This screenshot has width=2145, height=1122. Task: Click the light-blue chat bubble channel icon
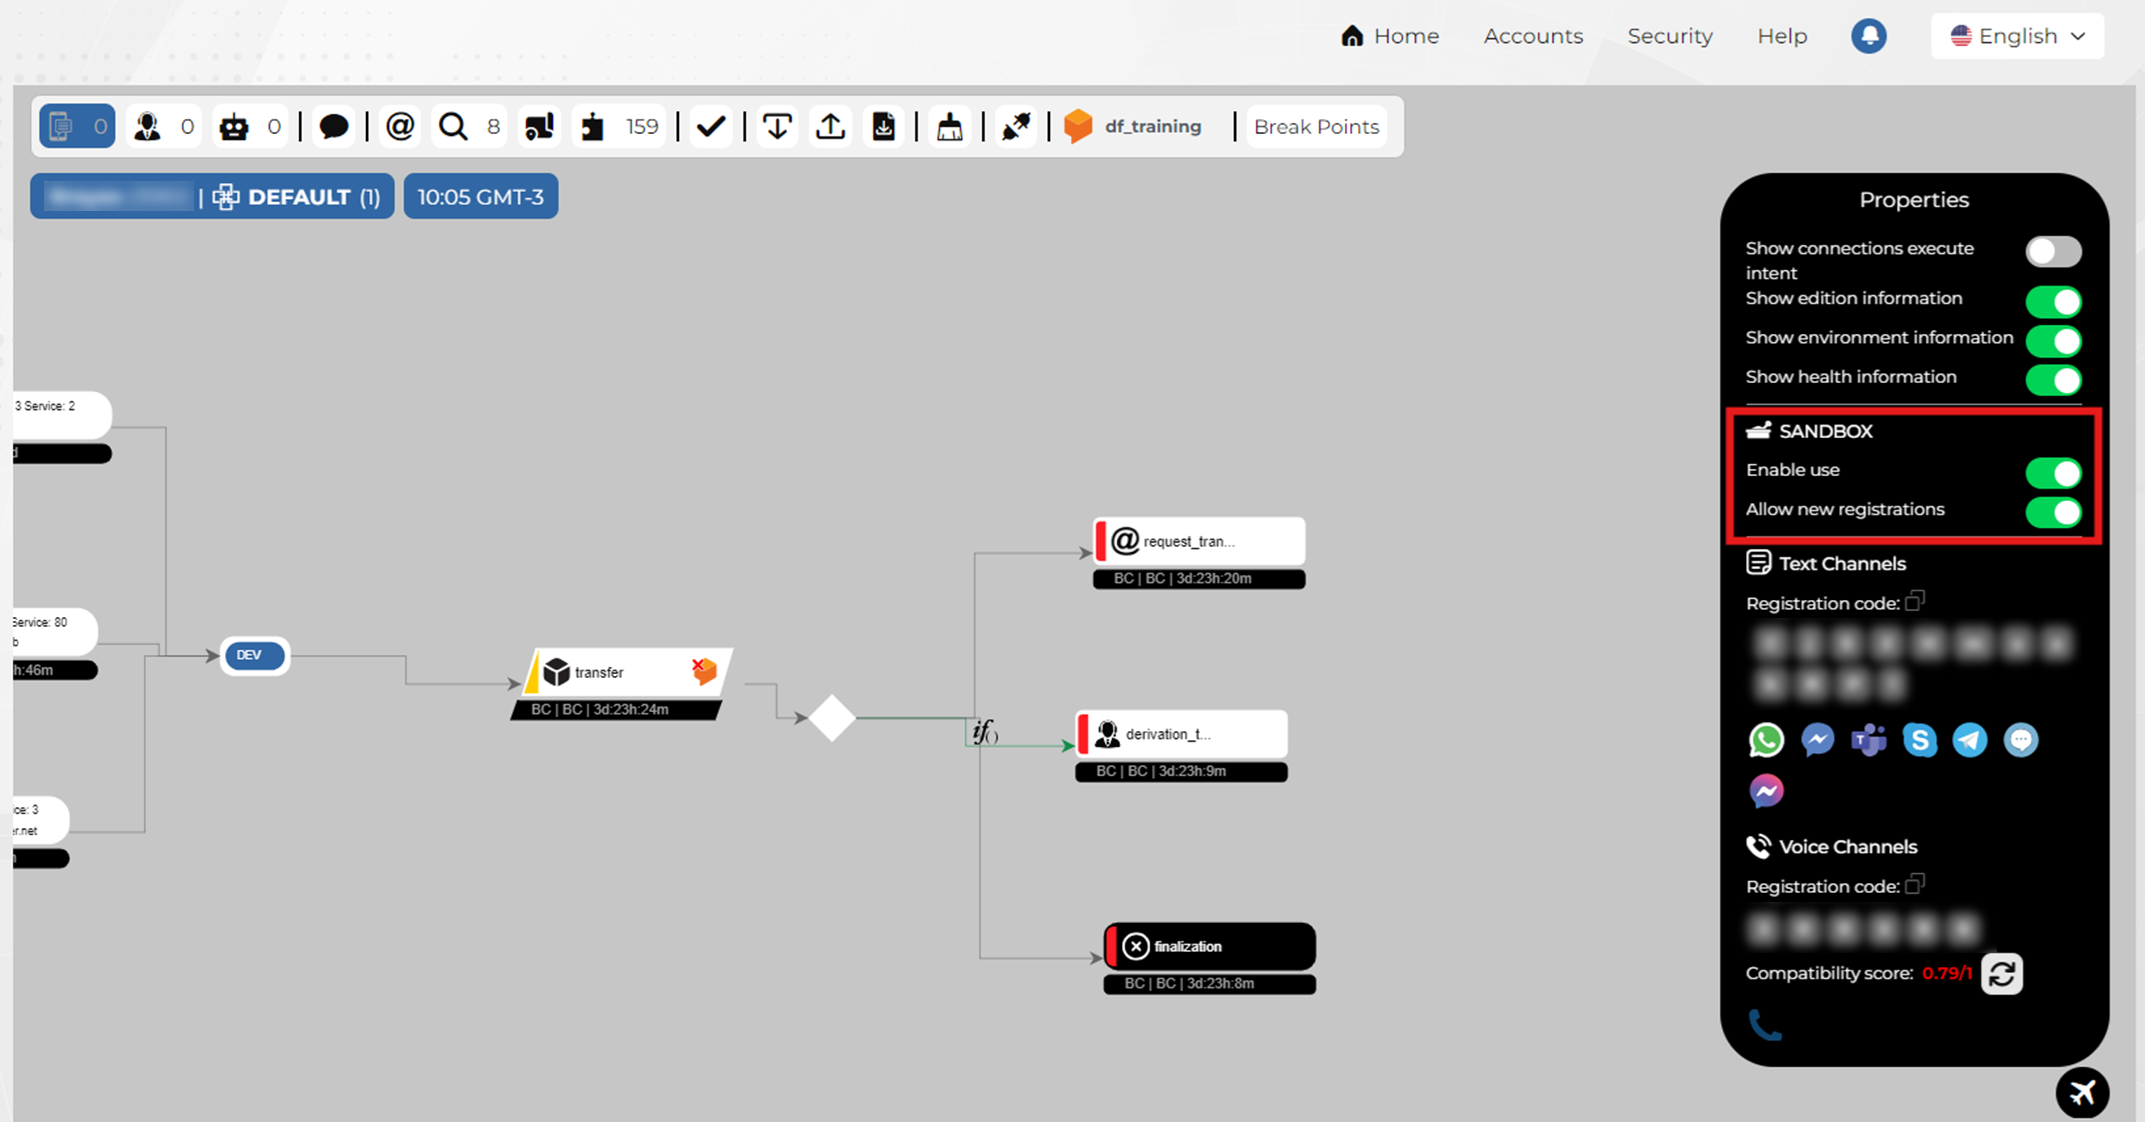(2021, 740)
